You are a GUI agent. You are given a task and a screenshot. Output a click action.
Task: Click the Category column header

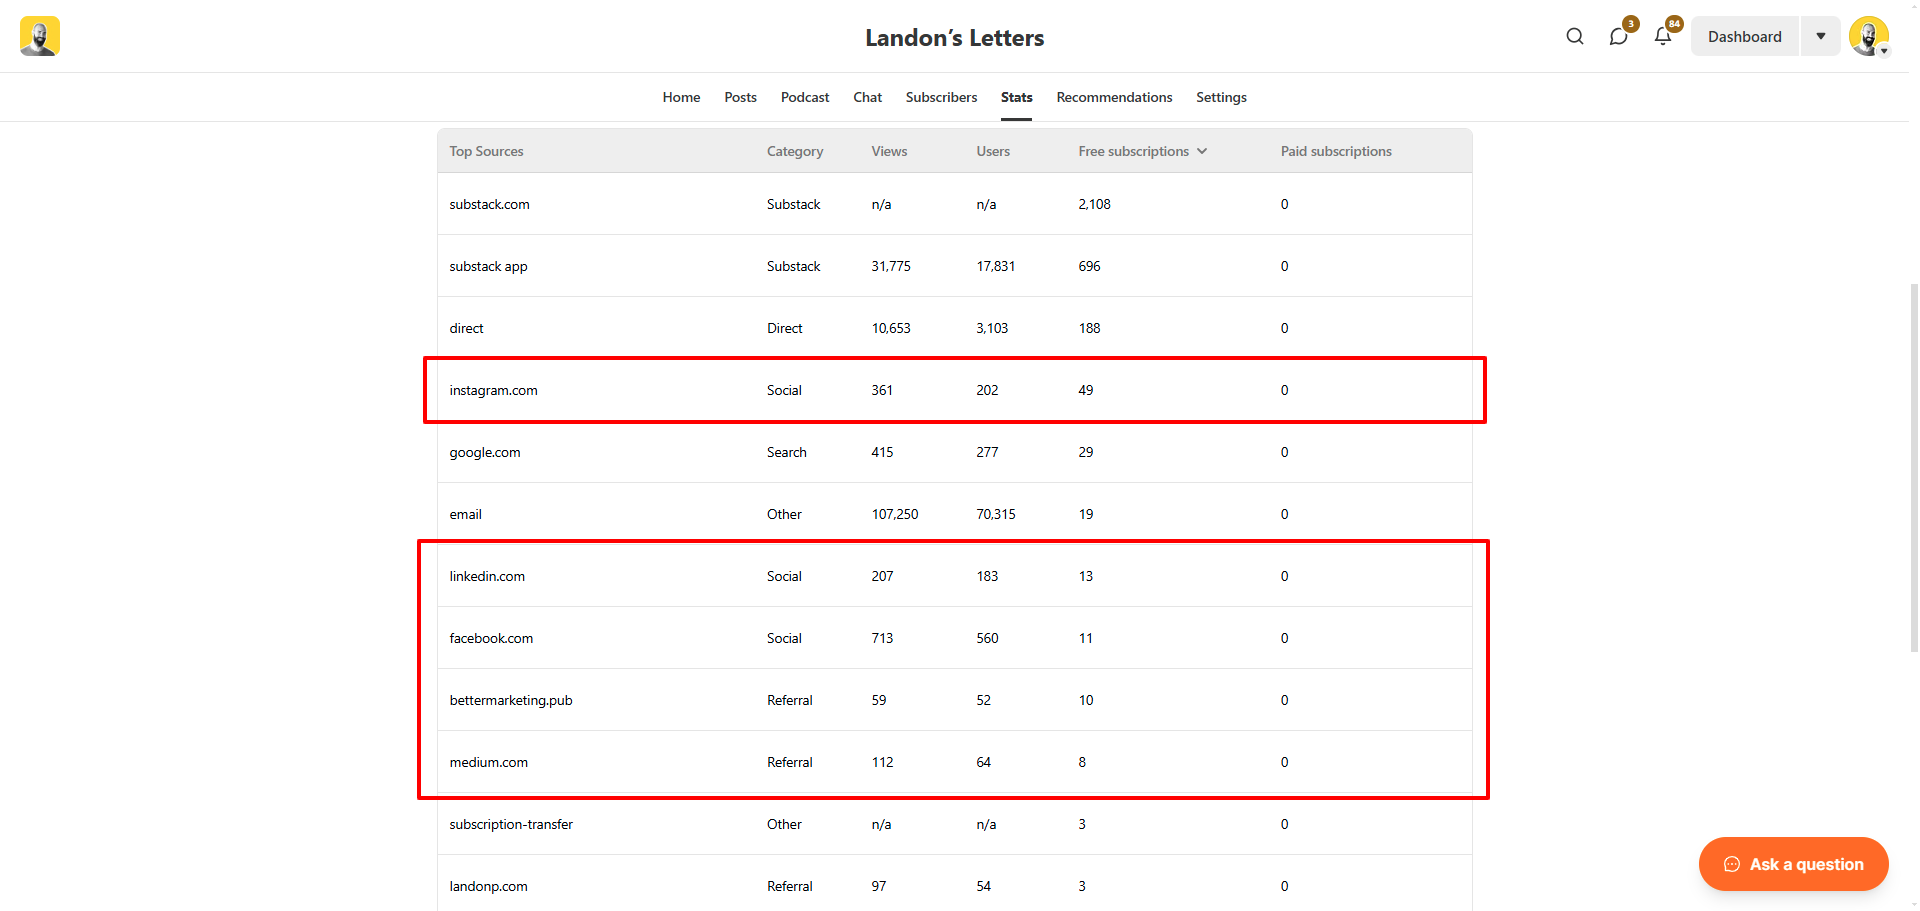coord(795,151)
